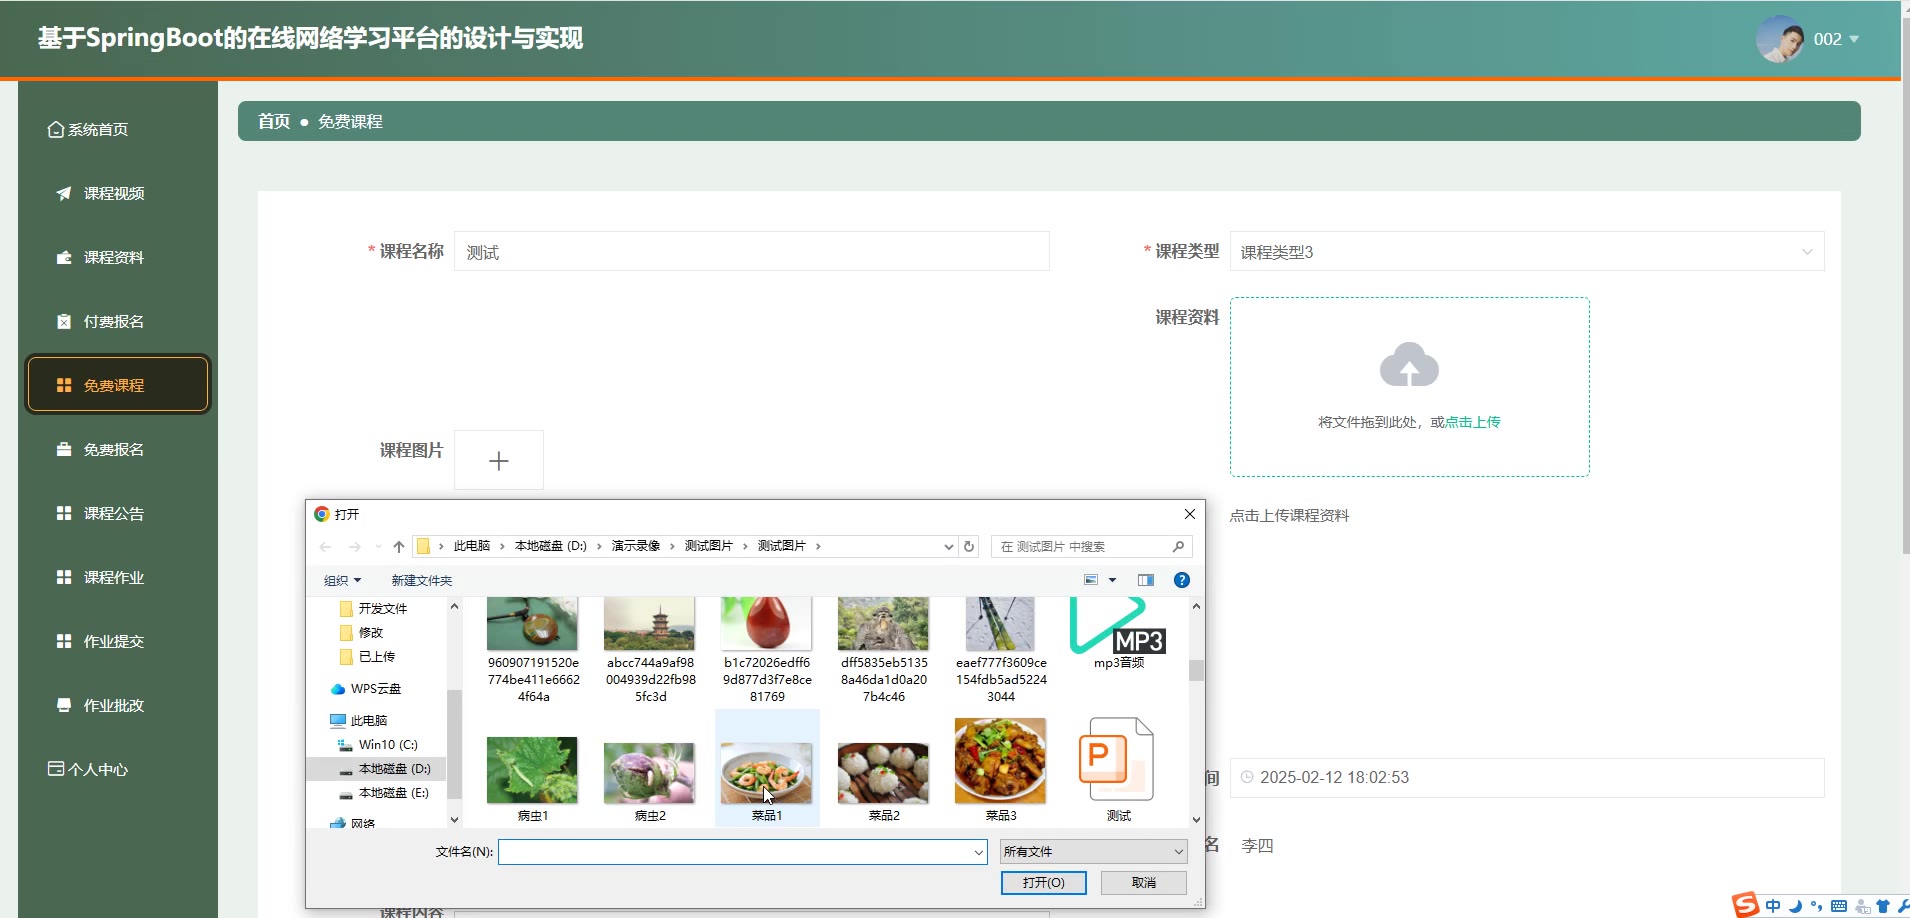Navigate to 课程公告 sidebar item
Viewport: 1910px width, 918px height.
tap(114, 513)
